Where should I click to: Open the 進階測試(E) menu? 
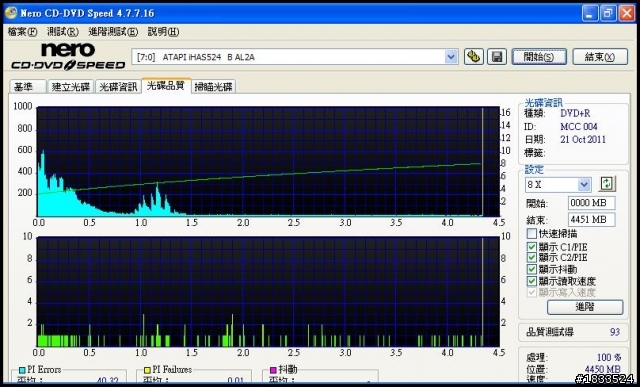[x=113, y=32]
